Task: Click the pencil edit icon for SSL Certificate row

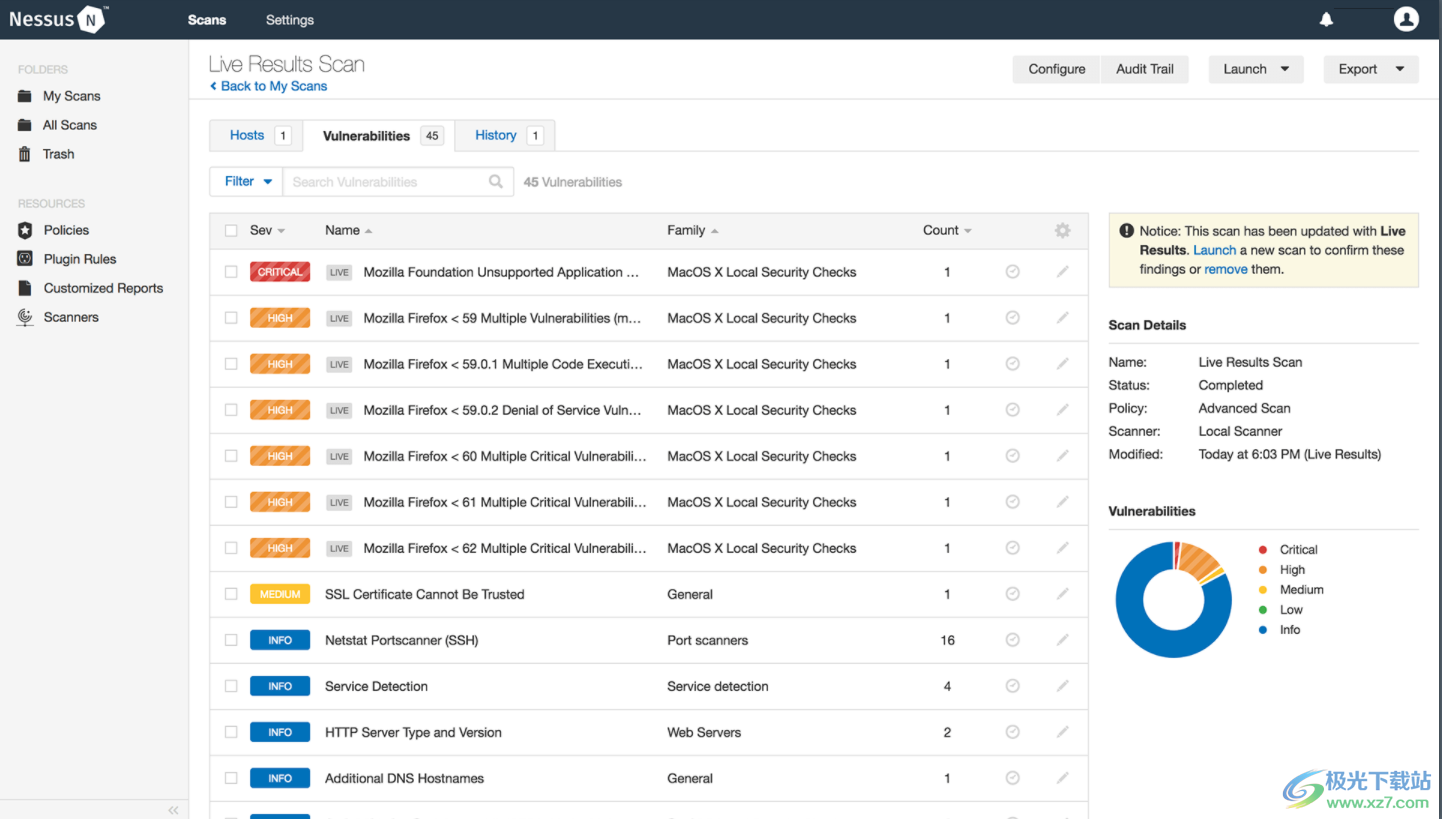Action: tap(1062, 594)
